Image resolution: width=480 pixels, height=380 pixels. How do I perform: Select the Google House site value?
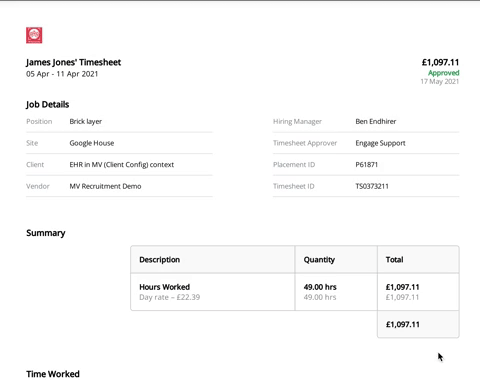92,143
